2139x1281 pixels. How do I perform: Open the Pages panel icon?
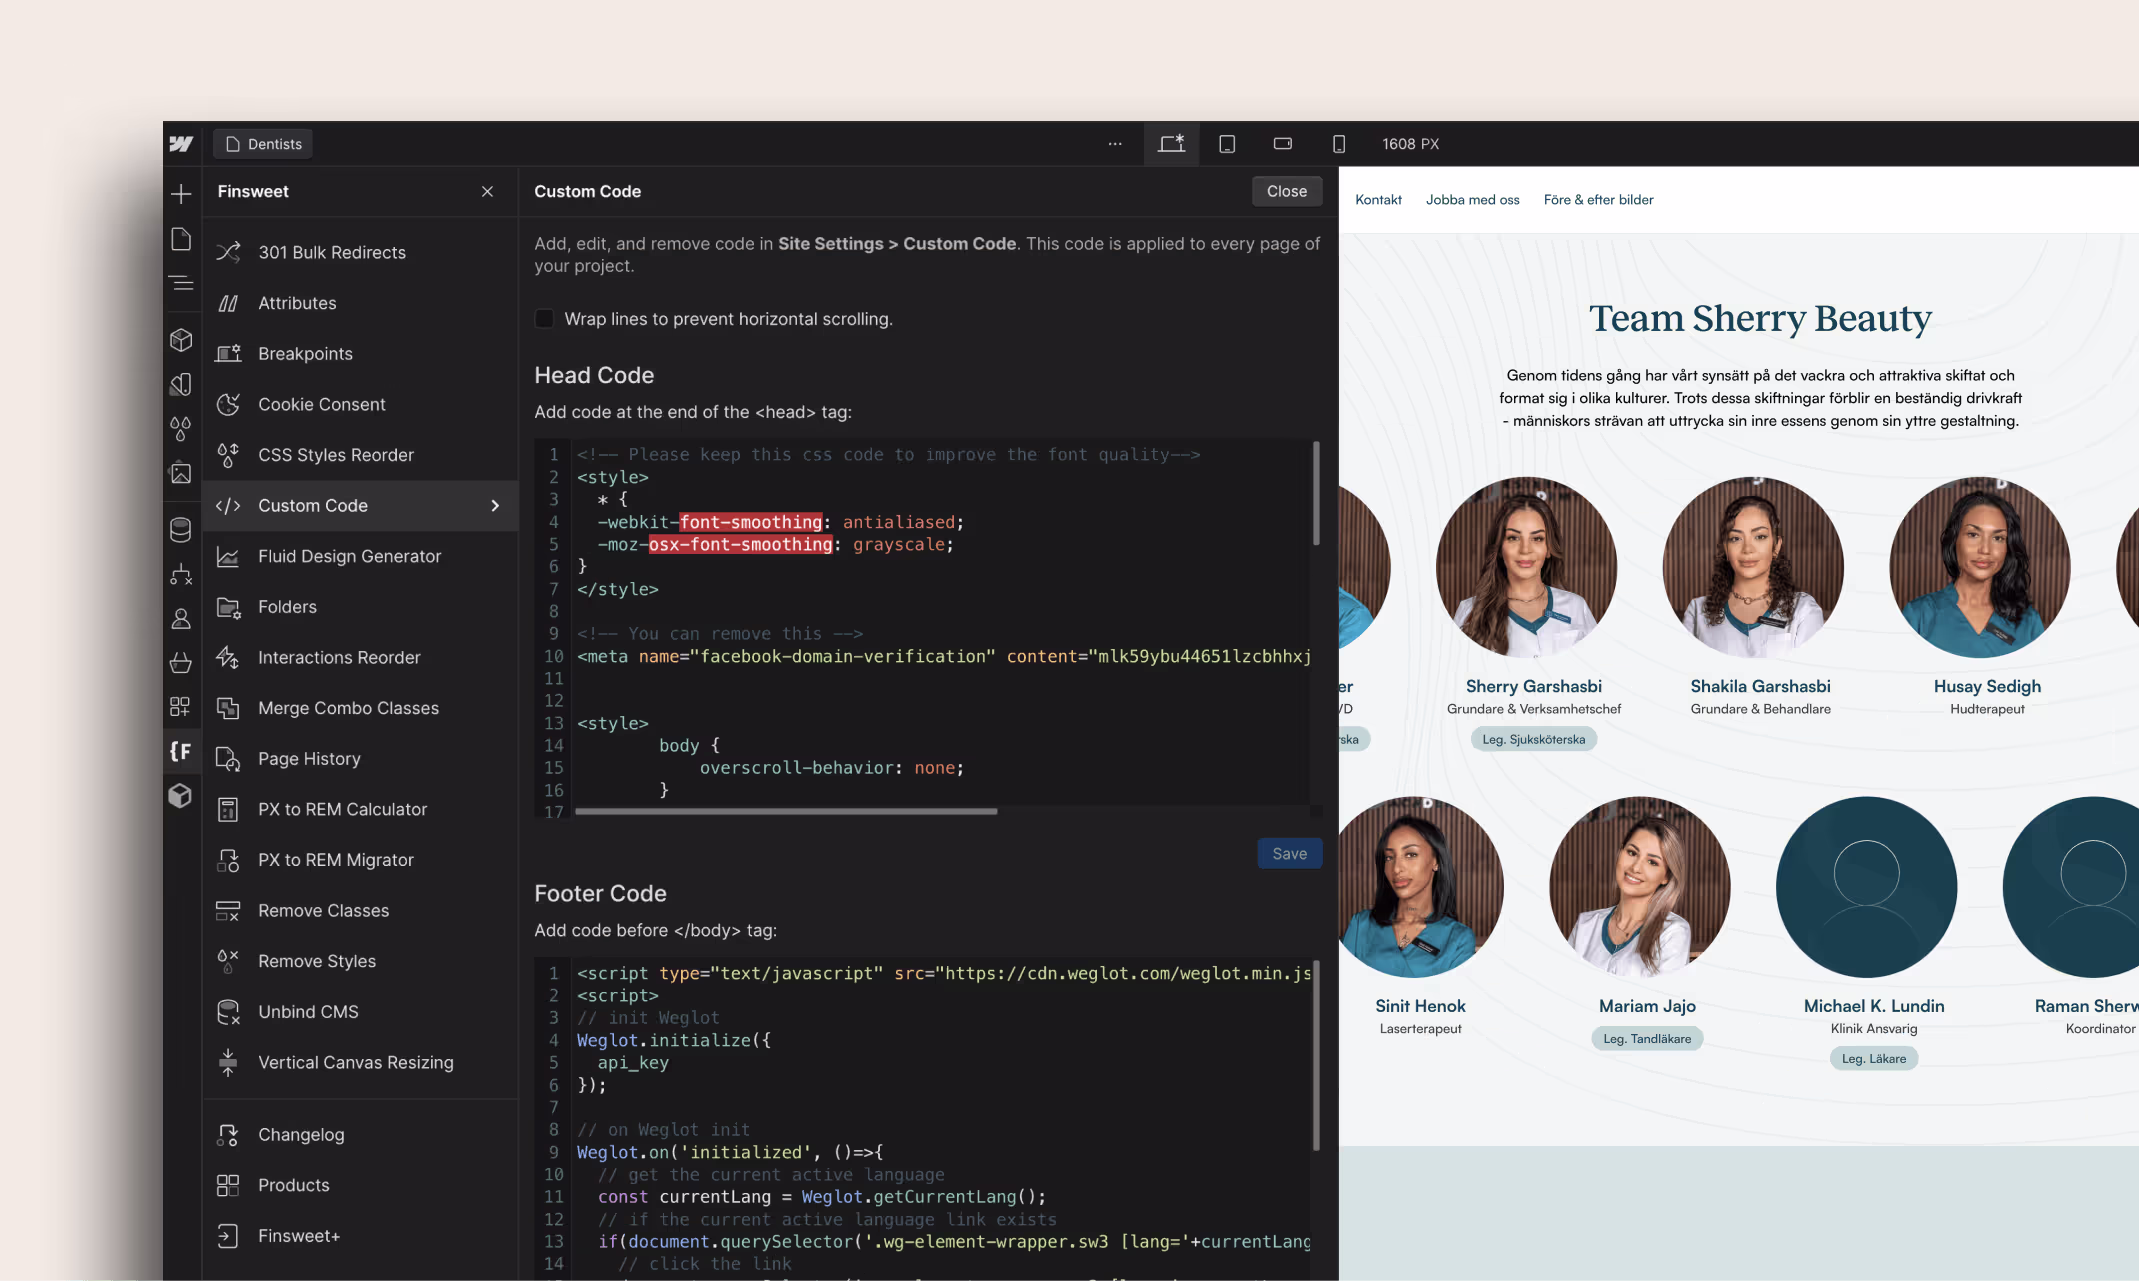[181, 239]
